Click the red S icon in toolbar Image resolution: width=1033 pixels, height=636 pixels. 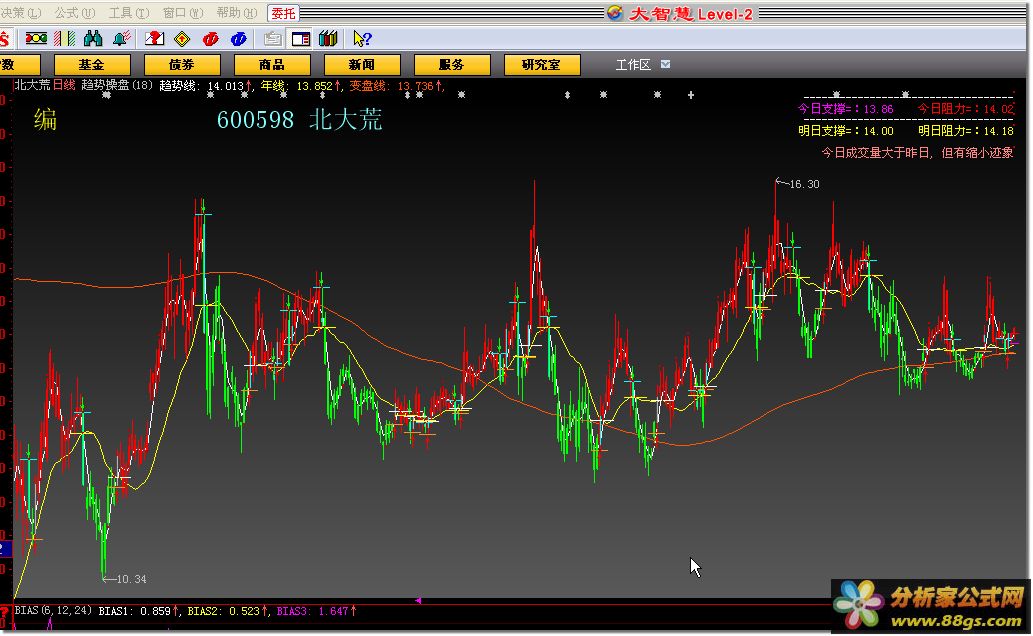(x=5, y=39)
